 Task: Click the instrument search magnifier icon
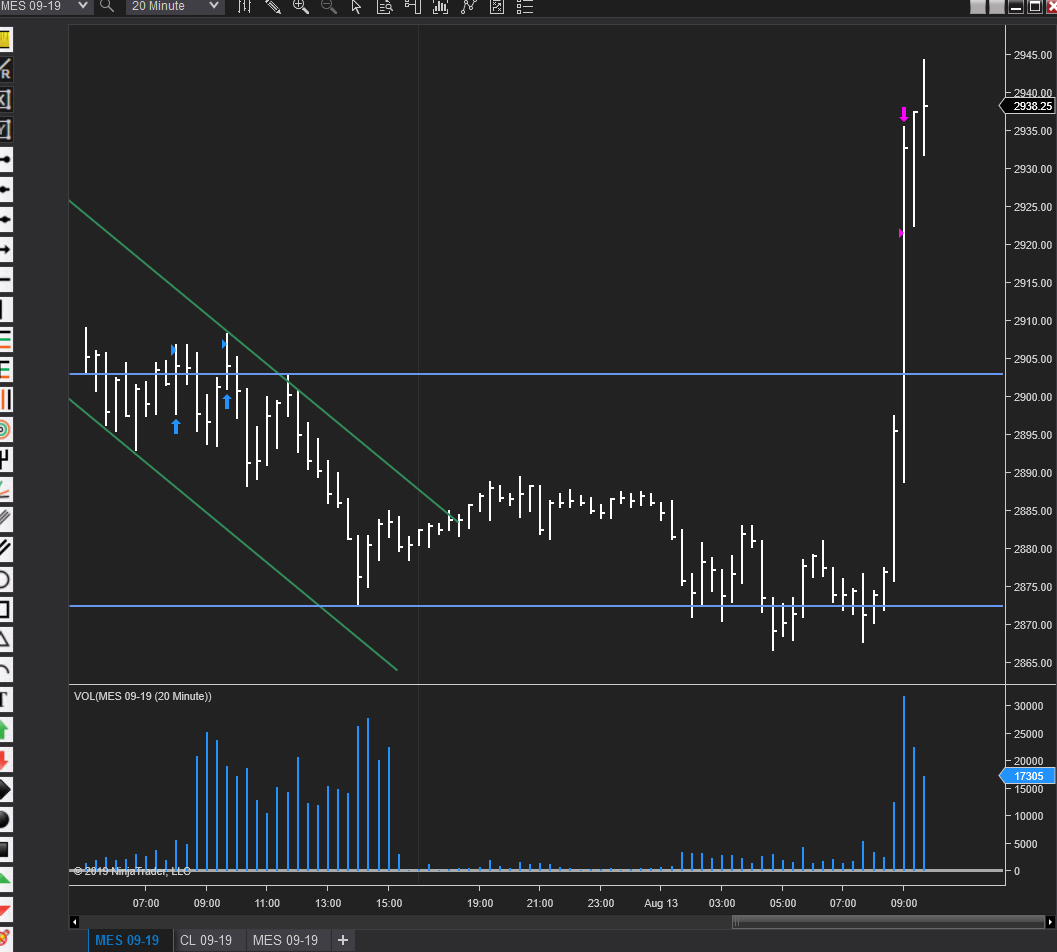[x=107, y=6]
